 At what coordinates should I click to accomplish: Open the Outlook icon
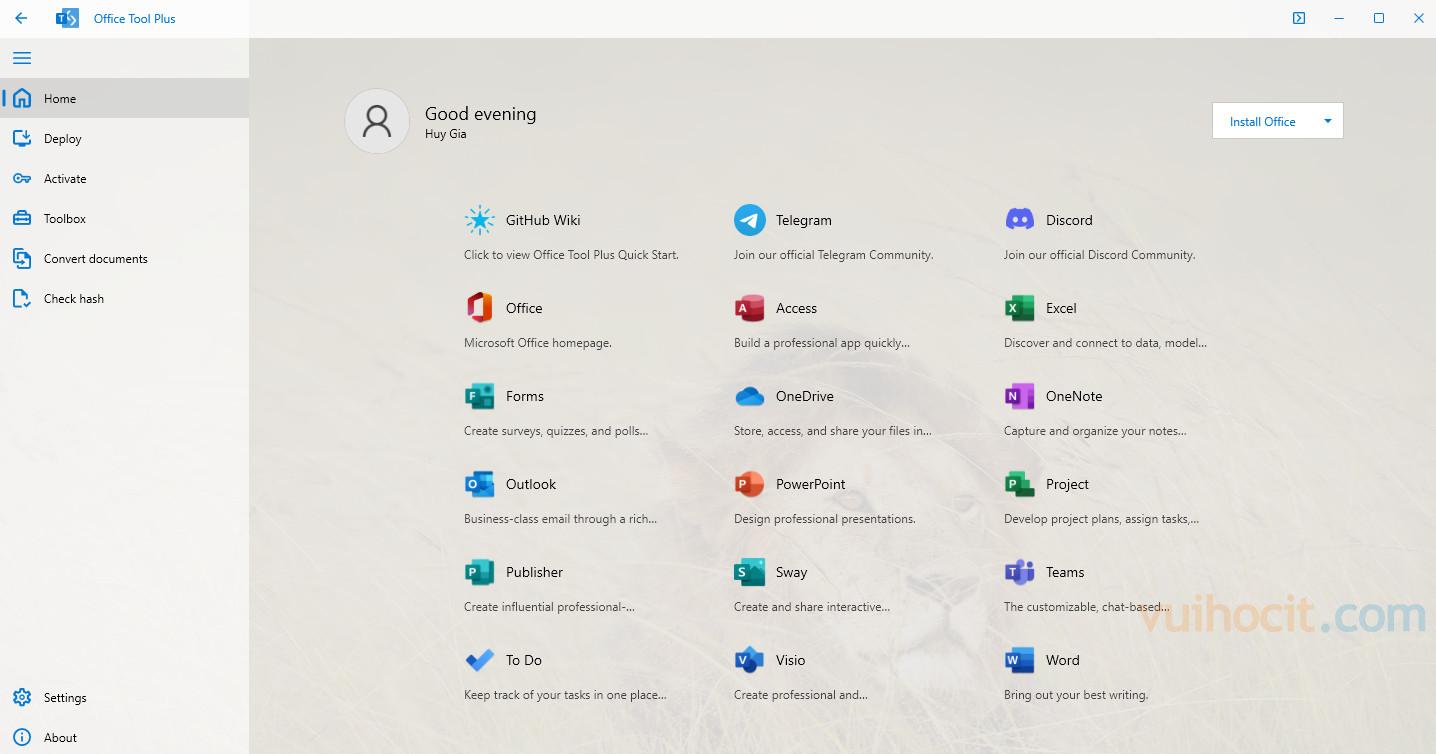(x=480, y=484)
